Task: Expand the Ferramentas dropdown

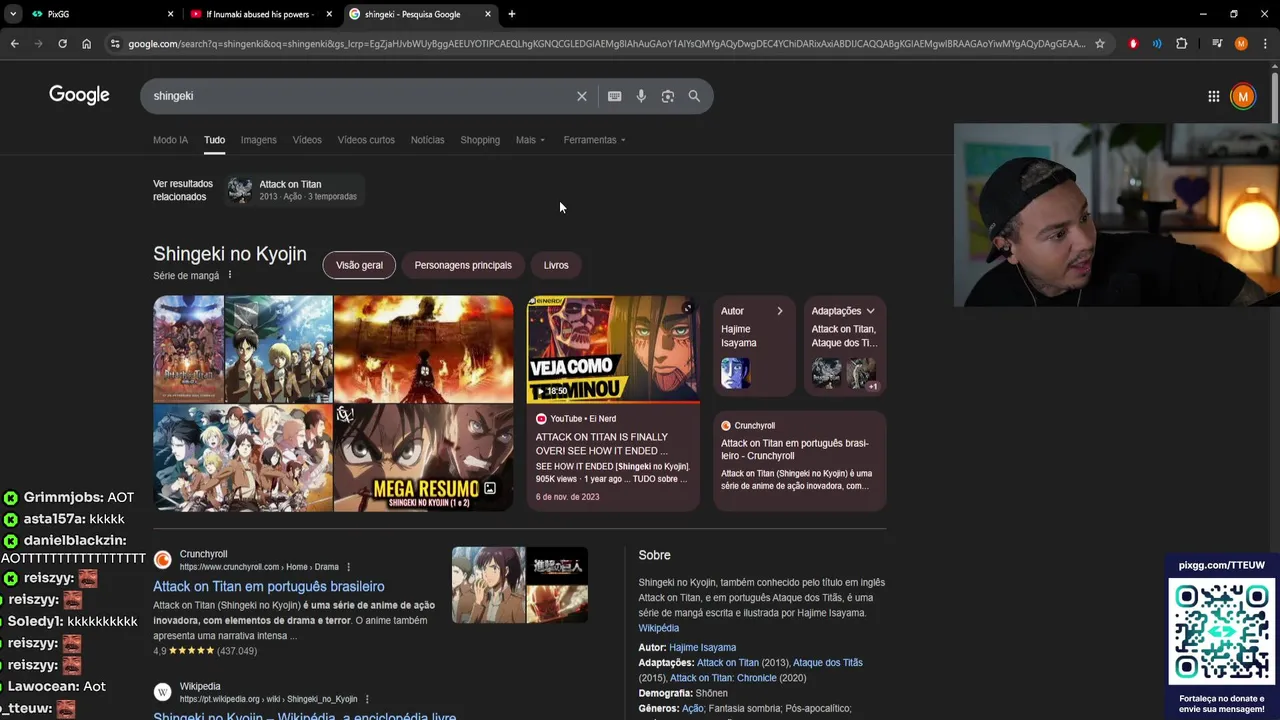Action: coord(594,140)
